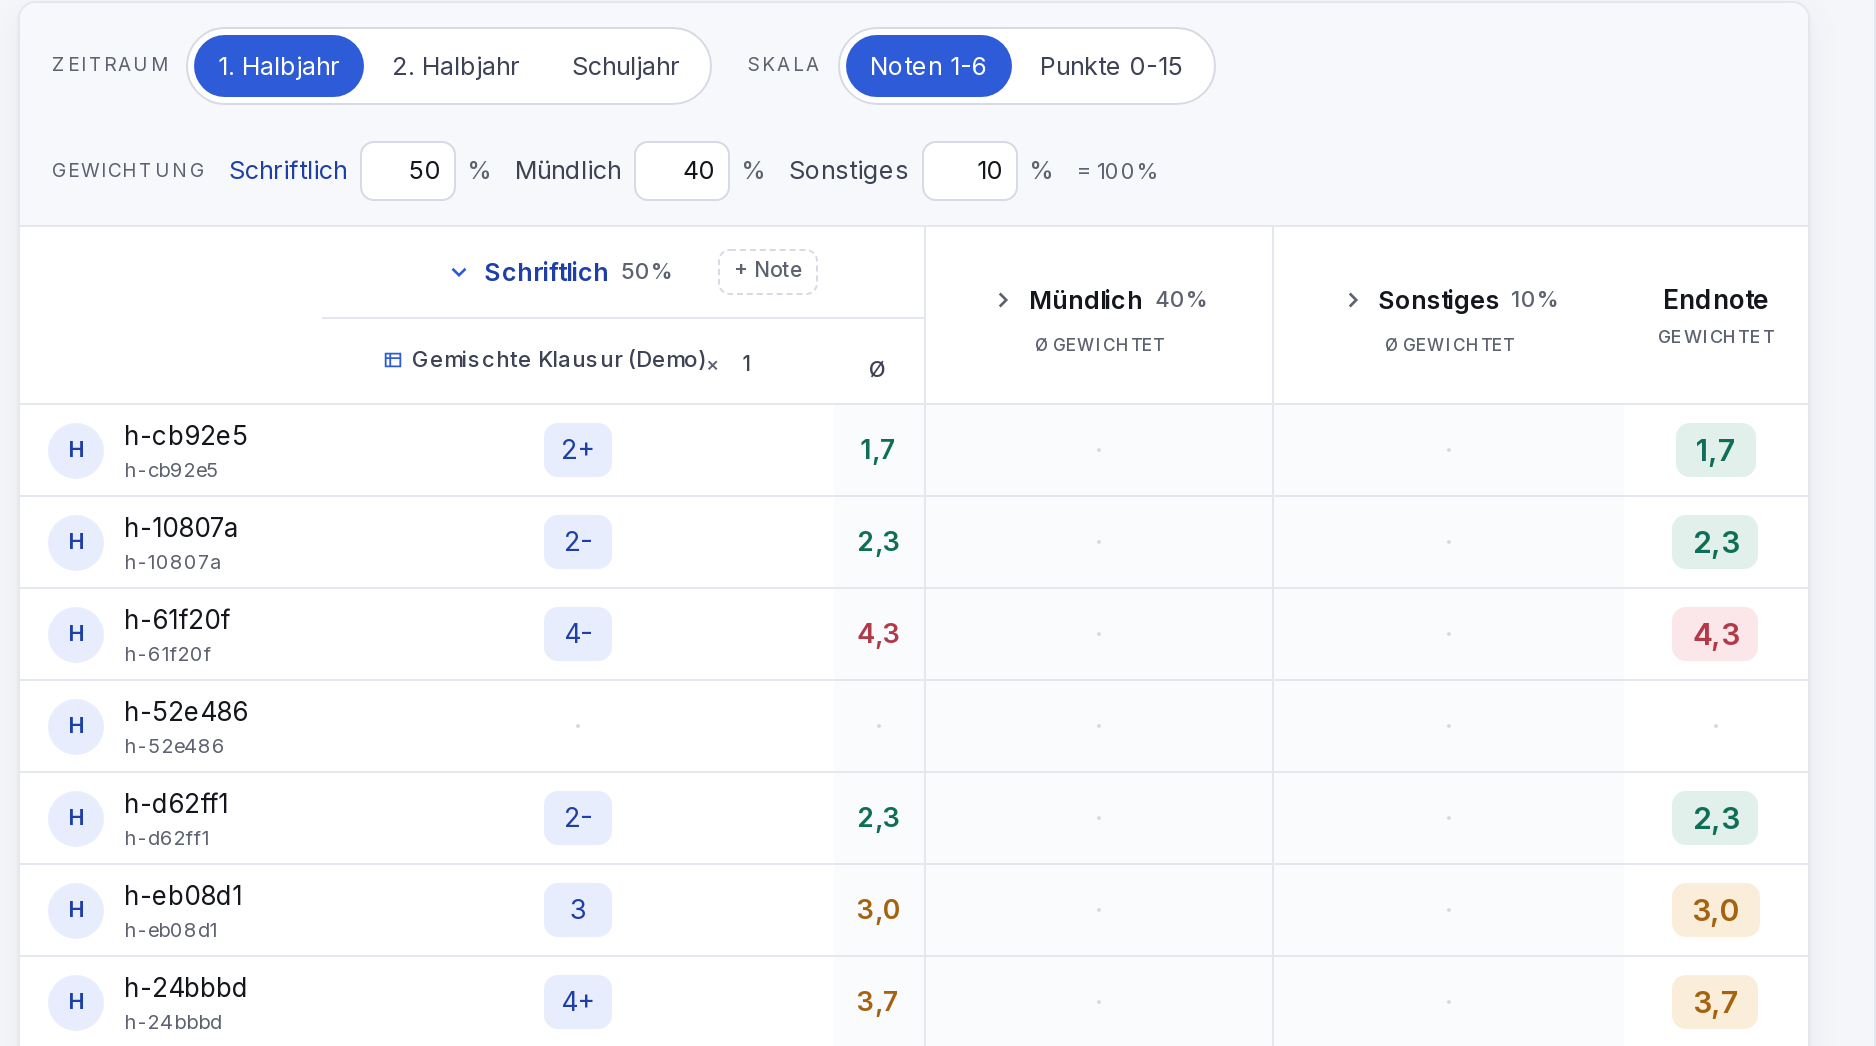1876x1046 pixels.
Task: Remove the Gemischte Klausur (Demo) column
Action: pyautogui.click(x=713, y=365)
